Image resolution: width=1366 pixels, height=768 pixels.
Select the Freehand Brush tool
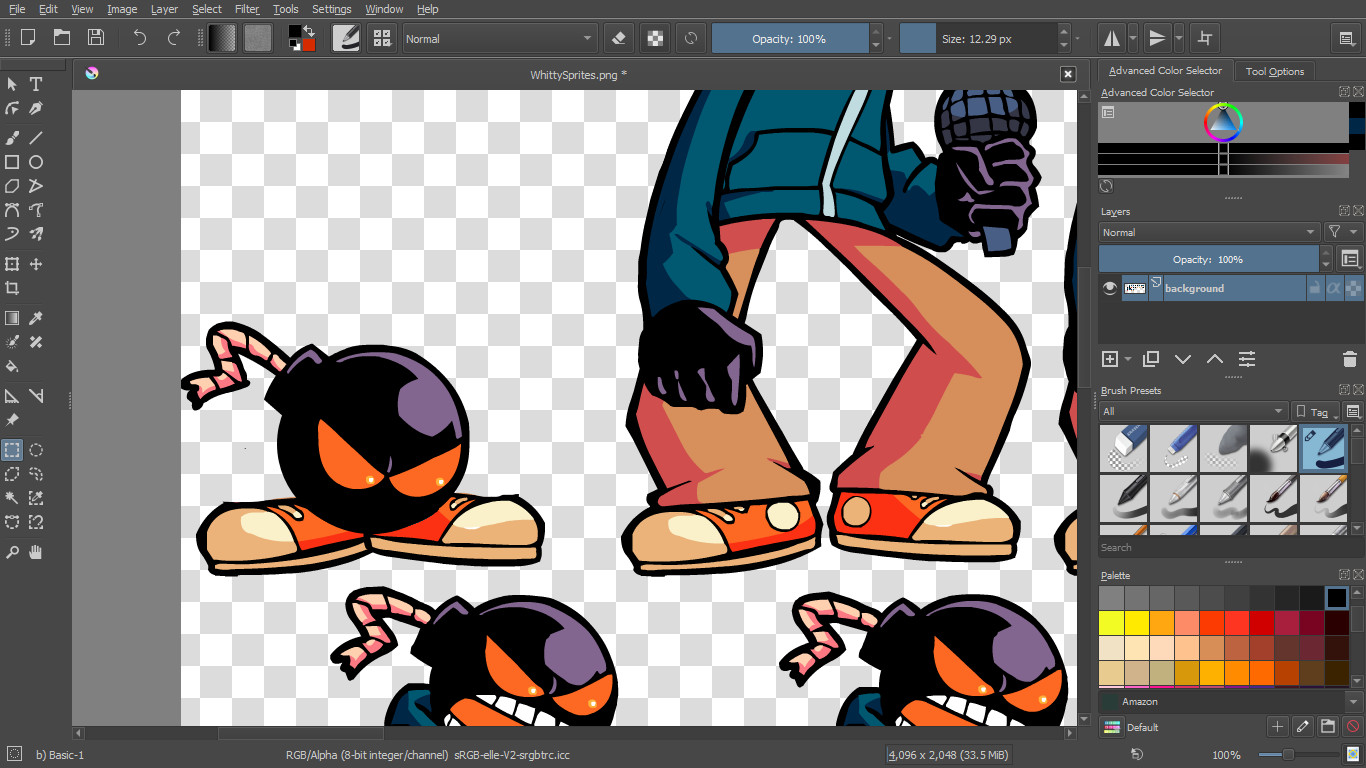12,138
